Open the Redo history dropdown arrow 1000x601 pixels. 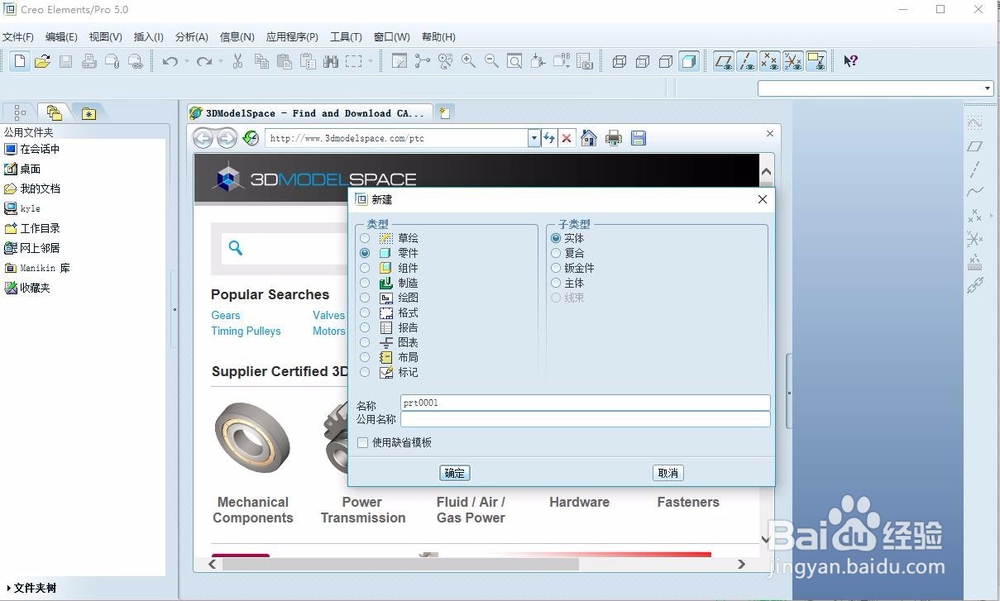click(221, 61)
